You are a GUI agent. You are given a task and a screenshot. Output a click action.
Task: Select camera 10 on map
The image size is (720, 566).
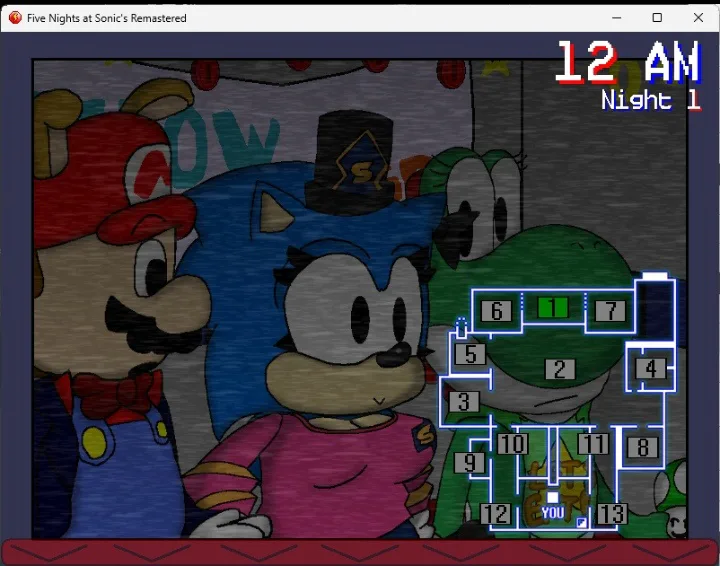click(513, 444)
